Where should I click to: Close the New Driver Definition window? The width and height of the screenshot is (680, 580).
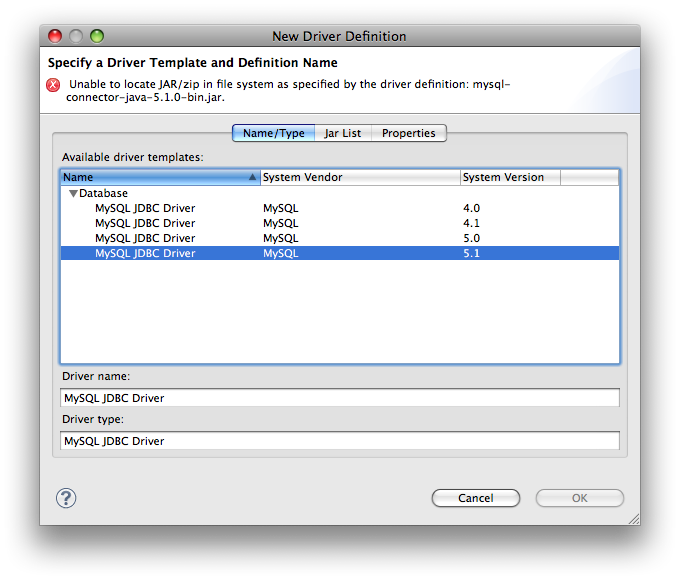coord(55,36)
